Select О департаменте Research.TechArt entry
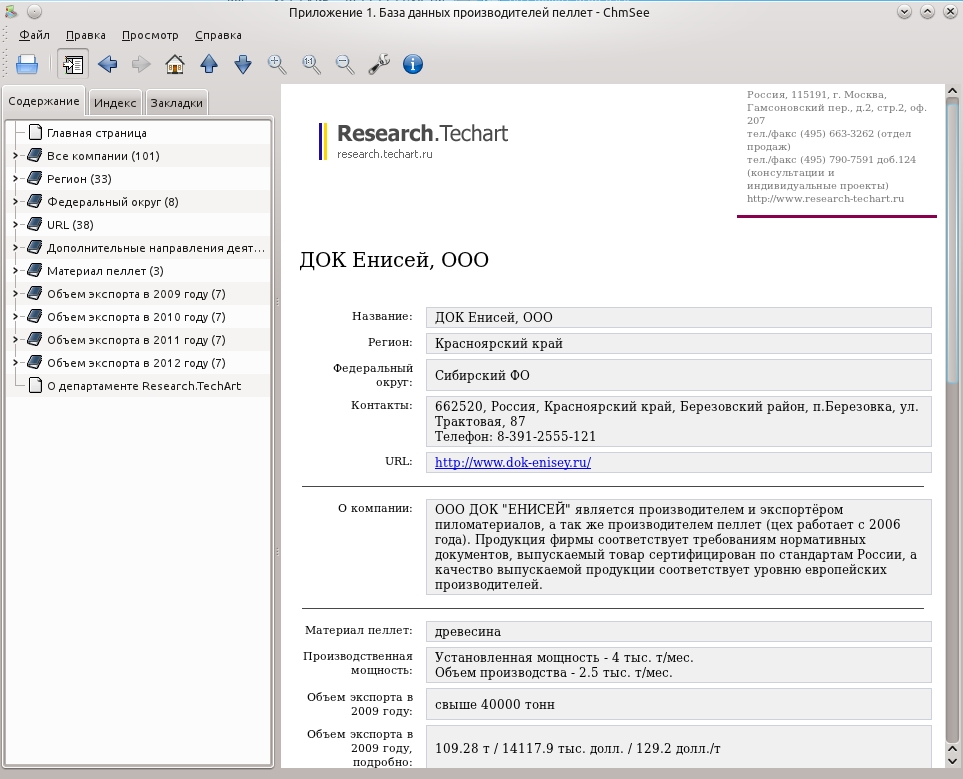Viewport: 963px width, 779px height. pos(144,386)
